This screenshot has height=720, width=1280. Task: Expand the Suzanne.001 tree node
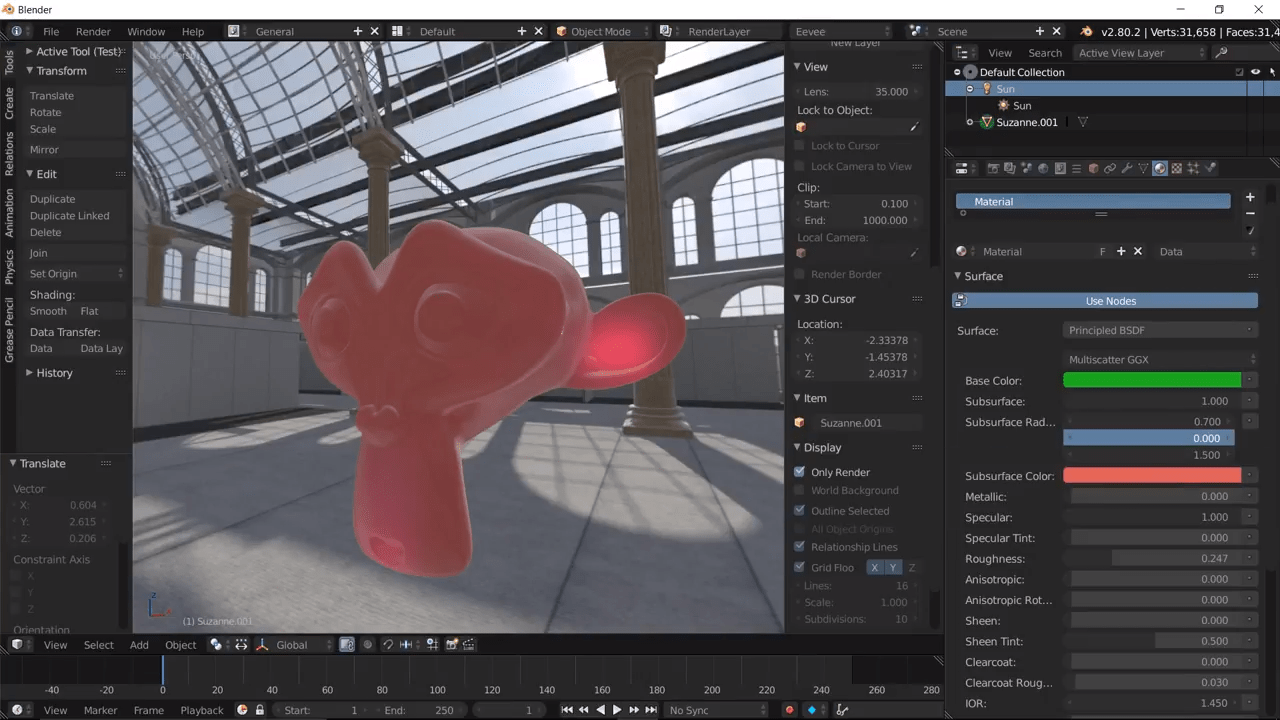point(969,122)
